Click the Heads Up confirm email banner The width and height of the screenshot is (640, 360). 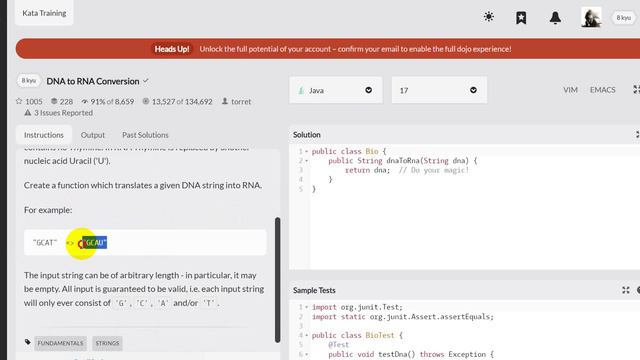[328, 49]
